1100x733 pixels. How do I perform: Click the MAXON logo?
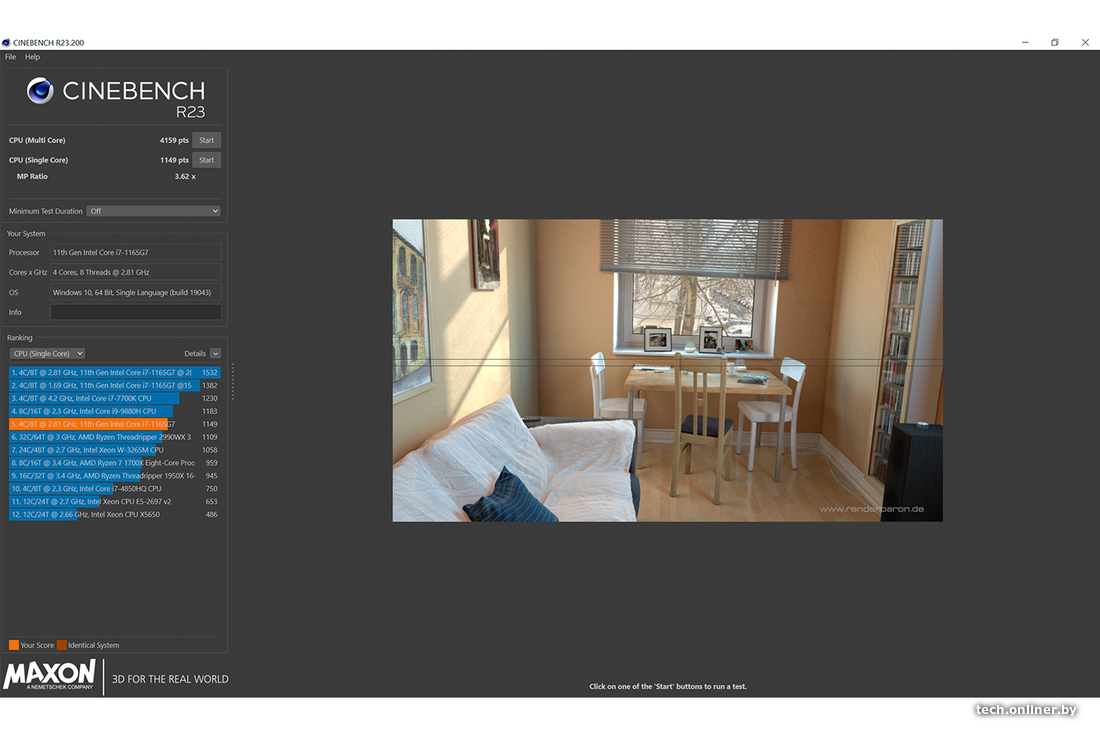pos(49,675)
